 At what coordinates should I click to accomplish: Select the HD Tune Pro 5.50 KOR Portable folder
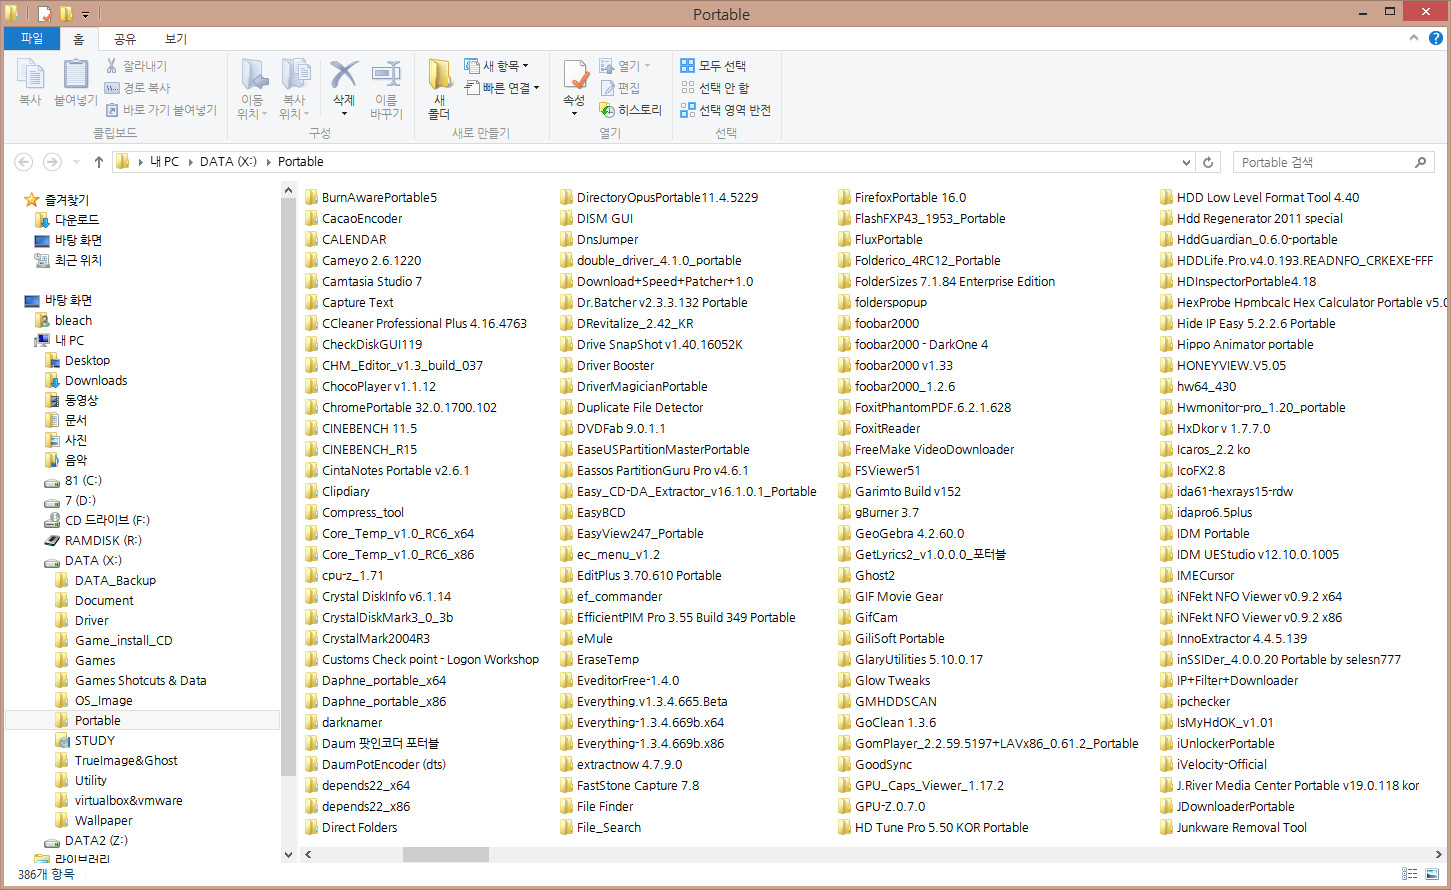point(941,827)
